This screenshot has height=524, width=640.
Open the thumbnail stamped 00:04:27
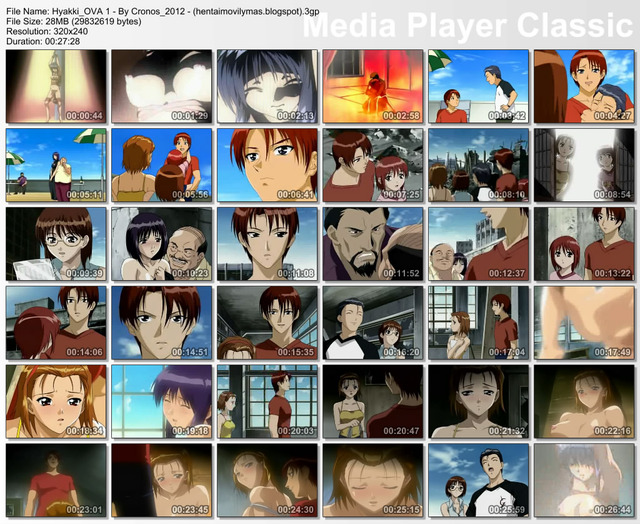[584, 86]
